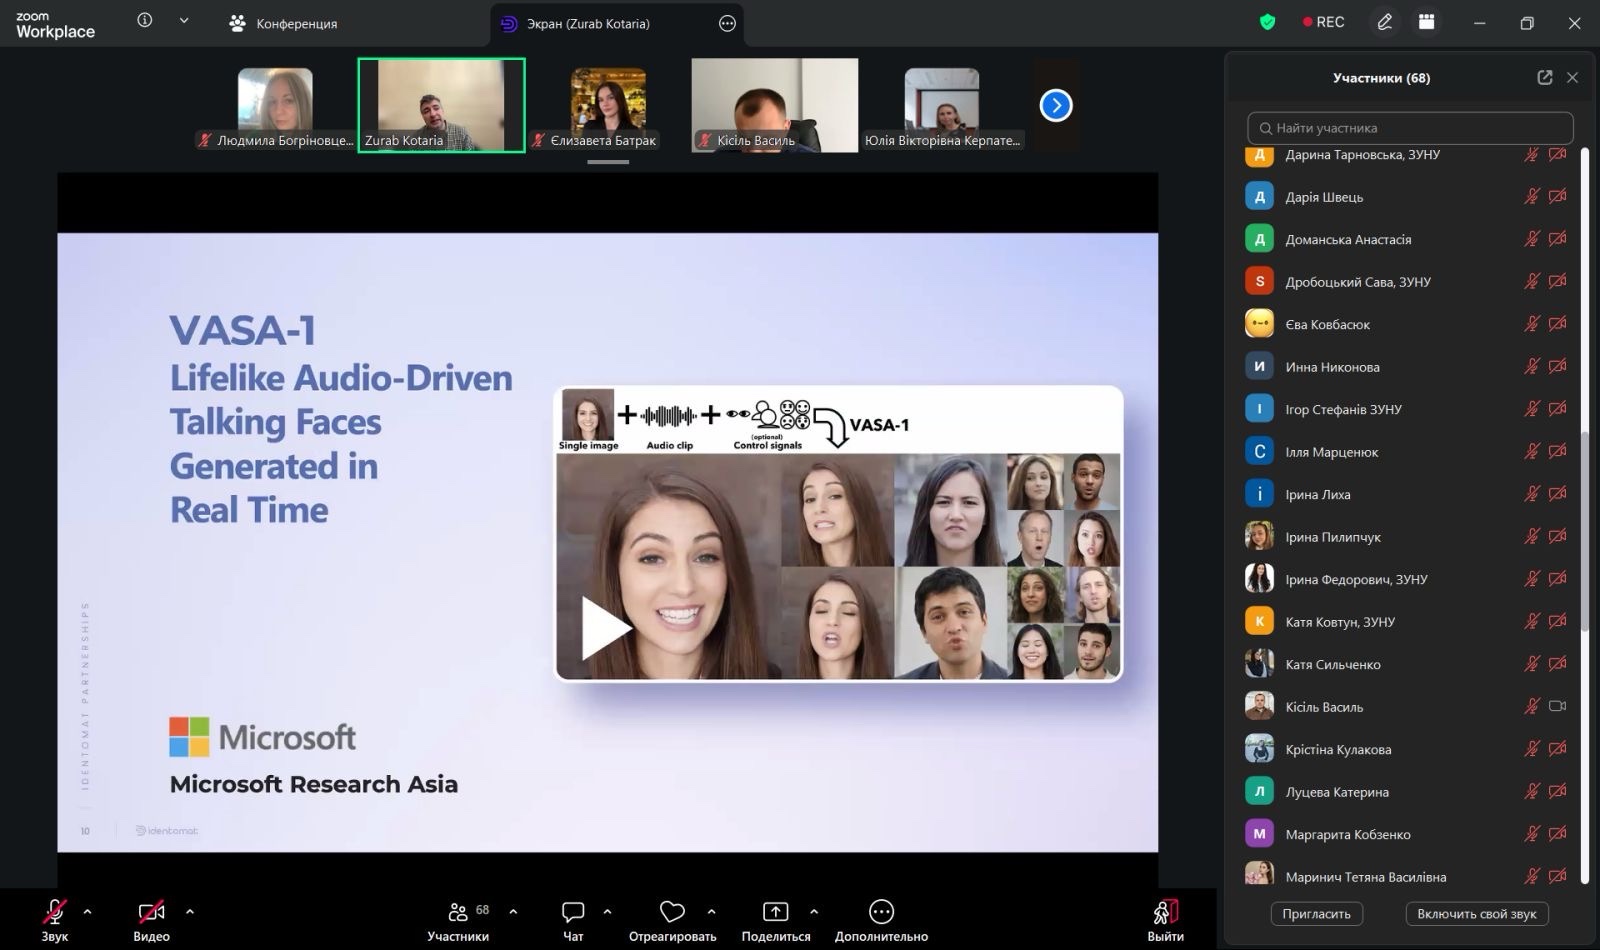The height and width of the screenshot is (950, 1600).
Task: Turn on camera with Видео button
Action: coord(151,912)
